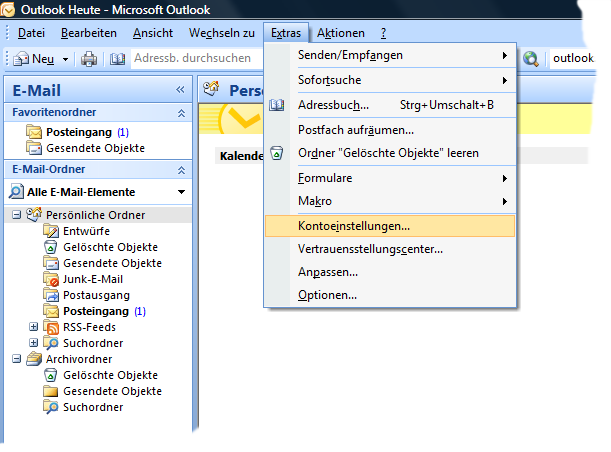Open Makro submenu
Viewport: 611px width, 452px height.
point(390,201)
